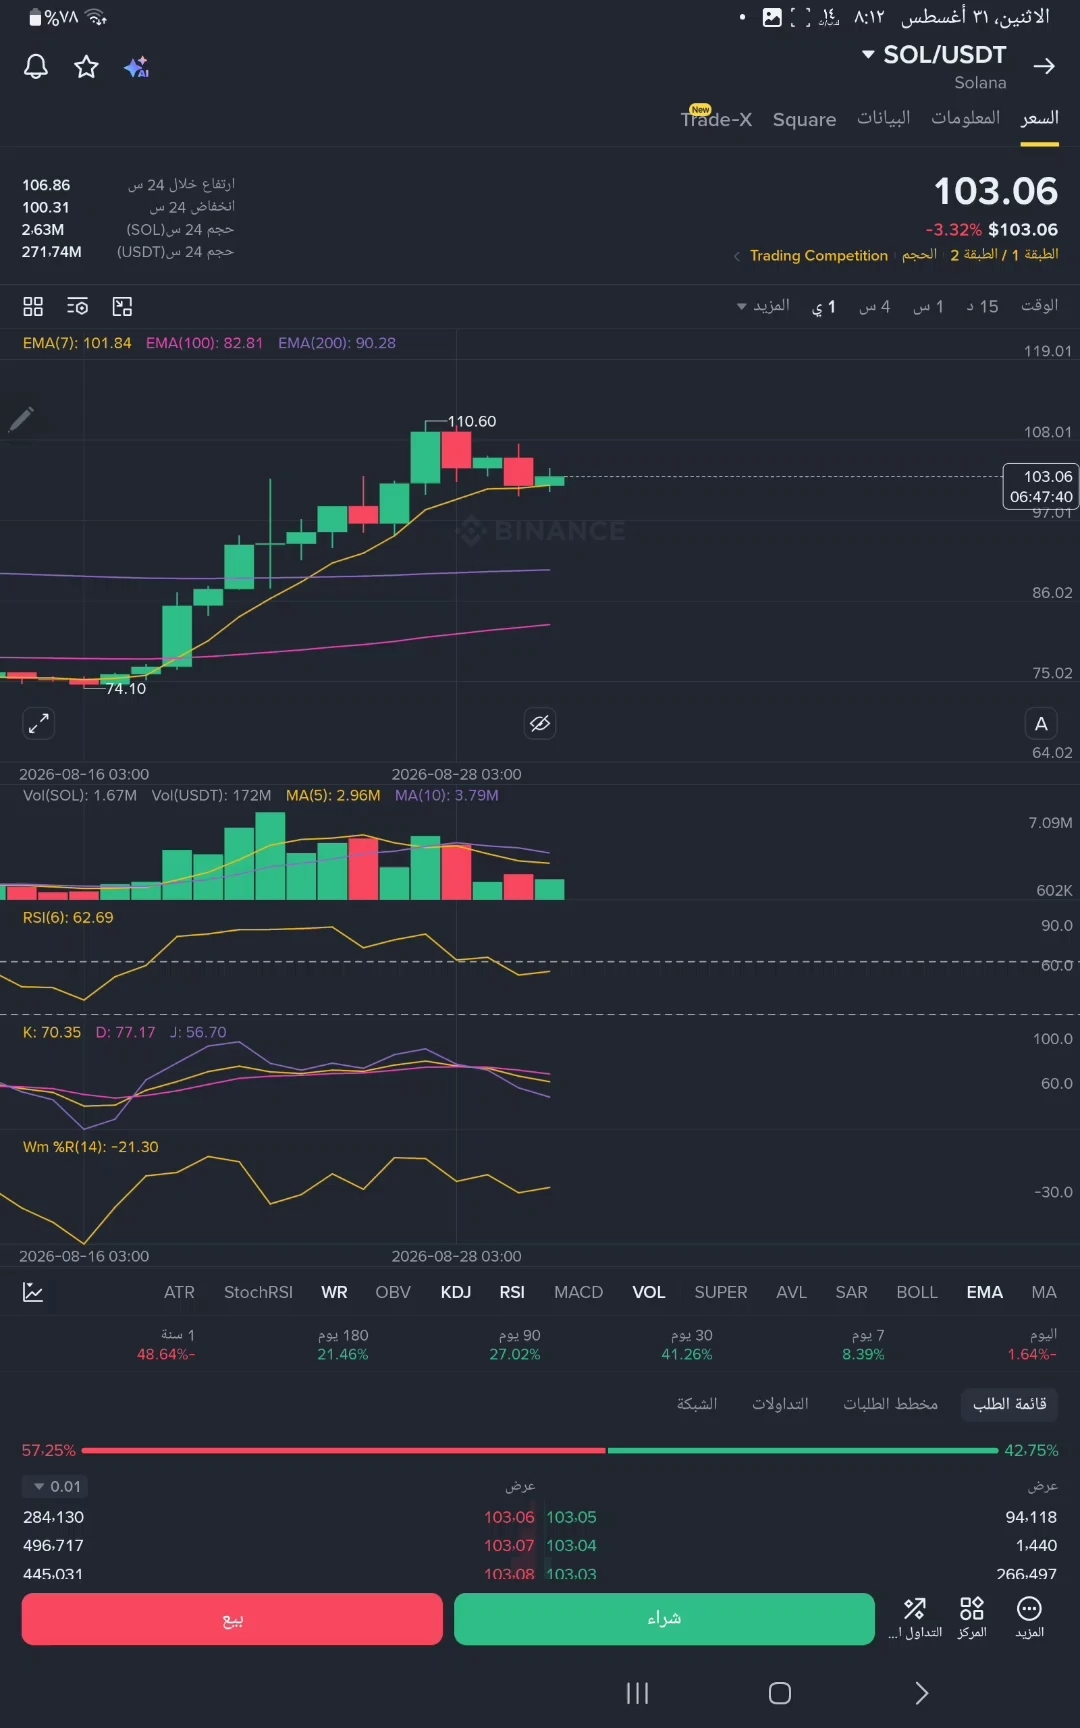Screen dimensions: 1080x1728
Task: Toggle the VOL indicator
Action: coord(648,1292)
